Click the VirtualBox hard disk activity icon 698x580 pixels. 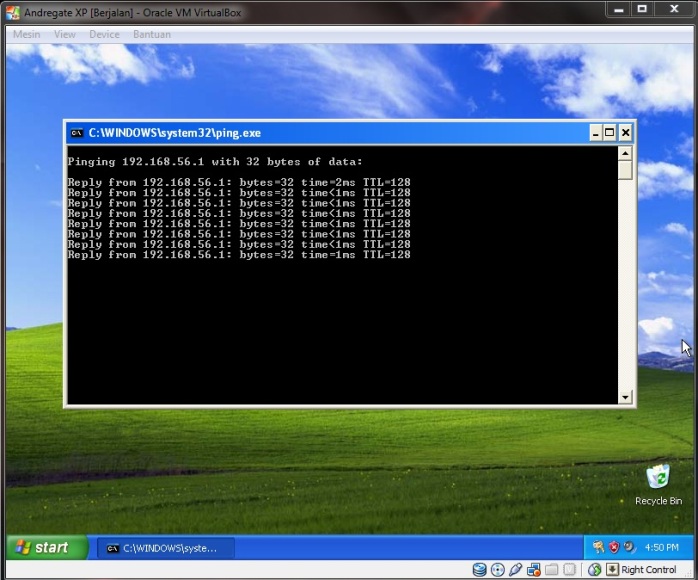pos(479,569)
